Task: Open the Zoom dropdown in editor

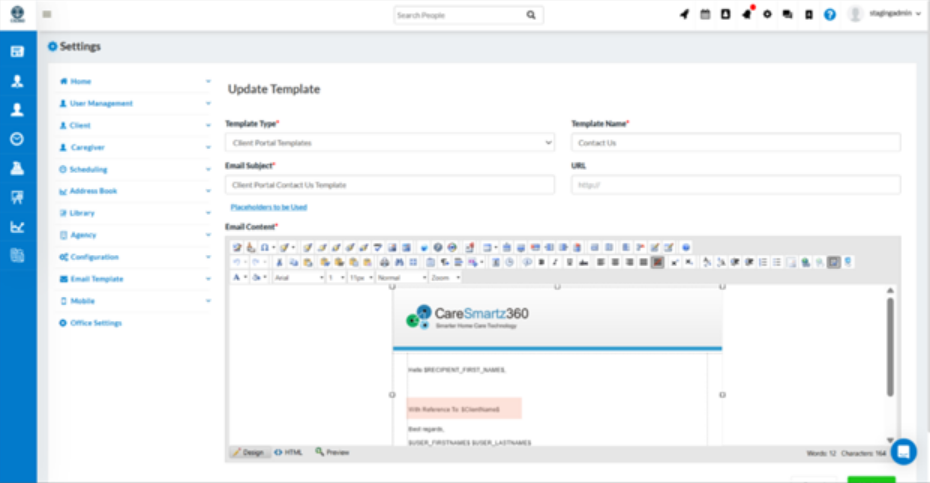Action: tap(445, 278)
